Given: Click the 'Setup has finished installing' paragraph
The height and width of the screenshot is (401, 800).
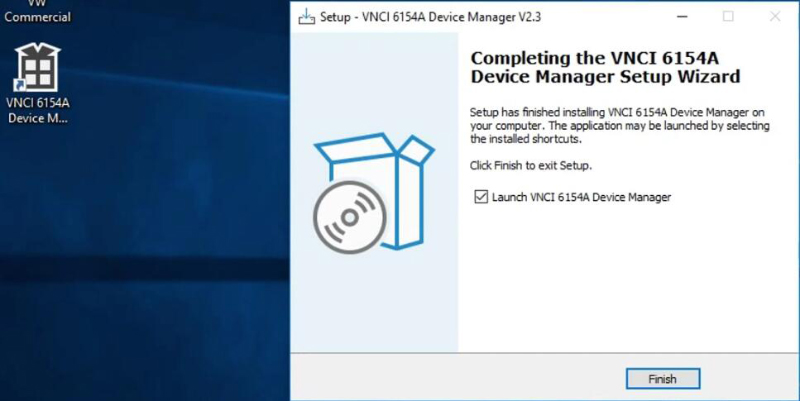Looking at the screenshot, I should pos(619,126).
